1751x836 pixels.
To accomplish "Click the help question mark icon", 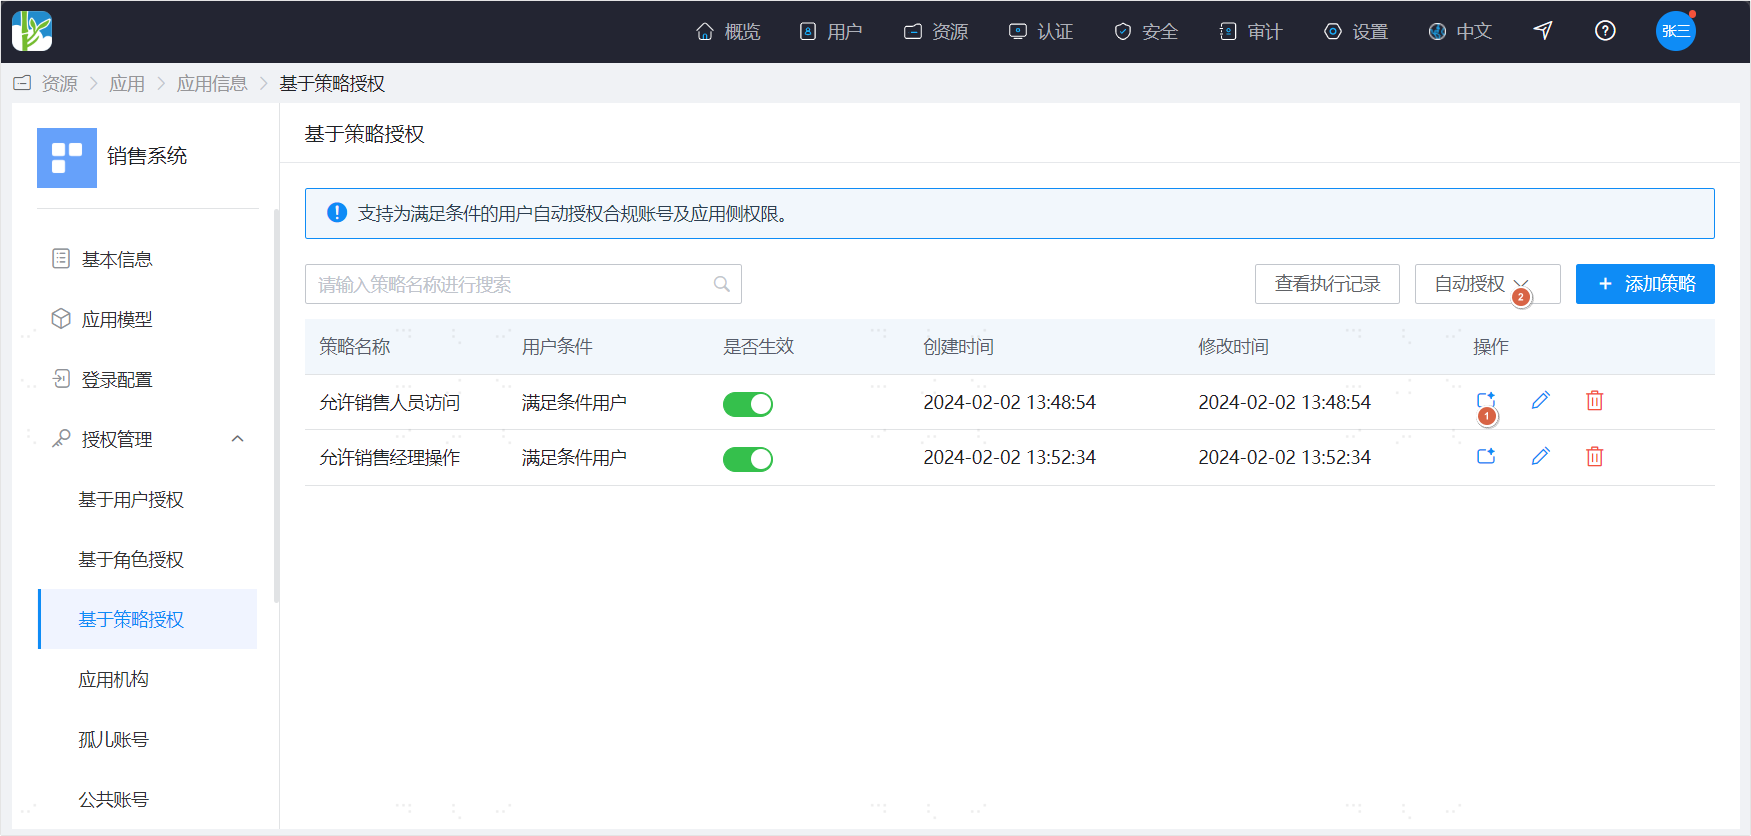I will click(x=1605, y=31).
